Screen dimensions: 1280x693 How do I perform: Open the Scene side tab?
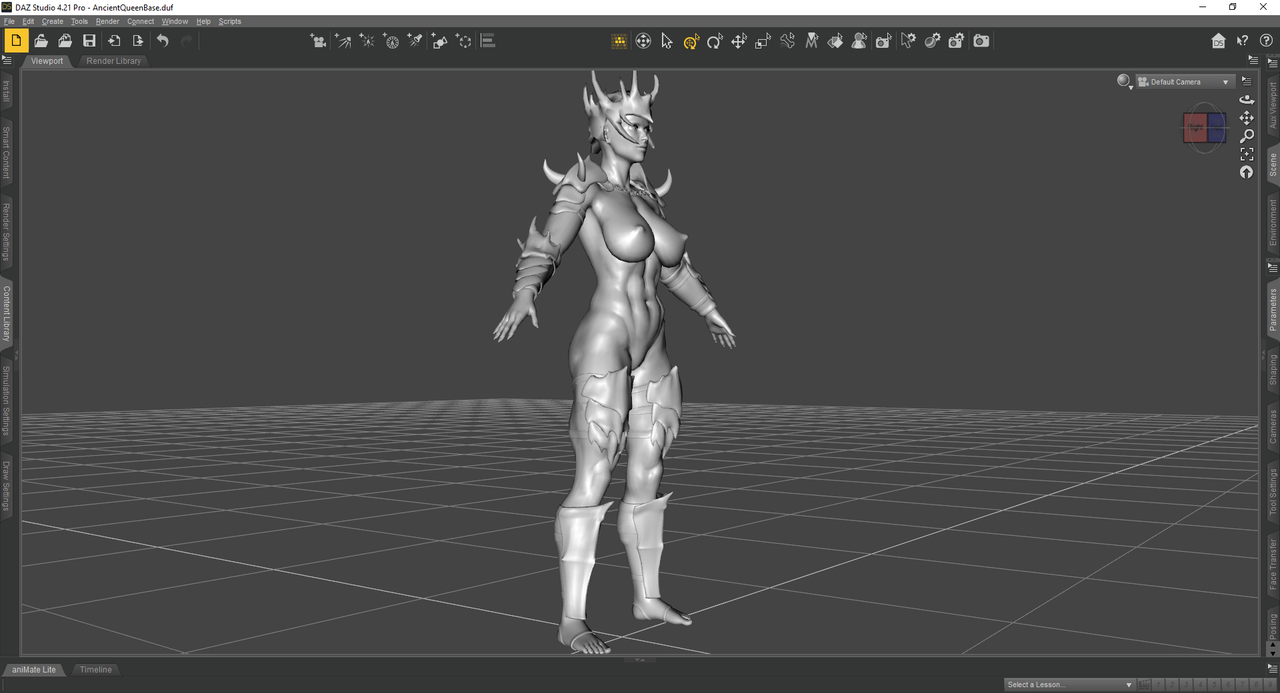(x=1273, y=165)
